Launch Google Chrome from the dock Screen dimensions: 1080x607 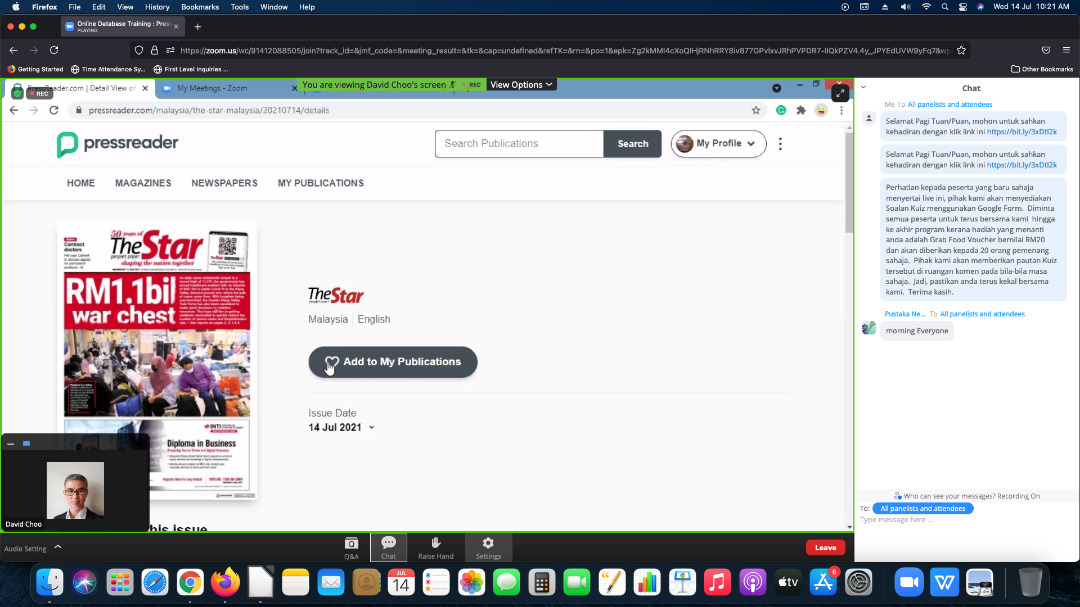(190, 583)
